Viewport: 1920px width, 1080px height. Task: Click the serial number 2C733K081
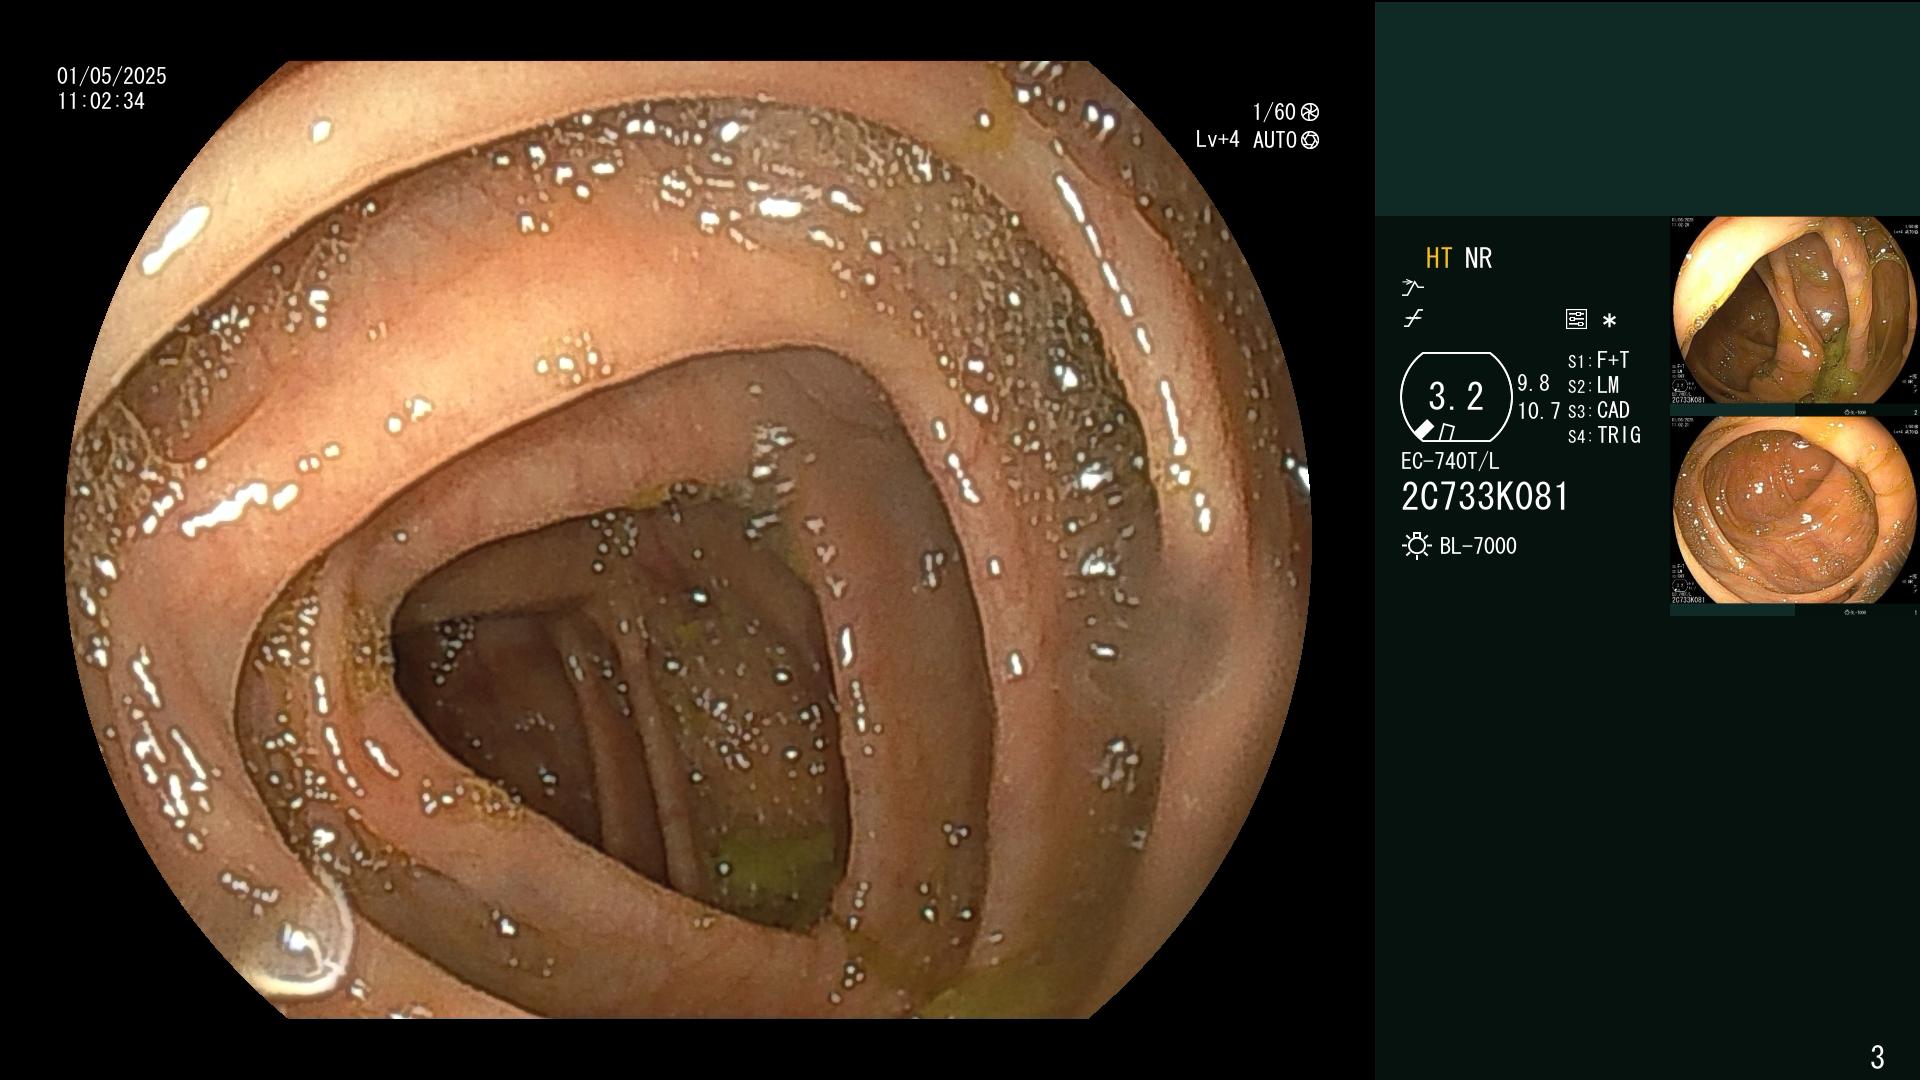pos(1485,497)
